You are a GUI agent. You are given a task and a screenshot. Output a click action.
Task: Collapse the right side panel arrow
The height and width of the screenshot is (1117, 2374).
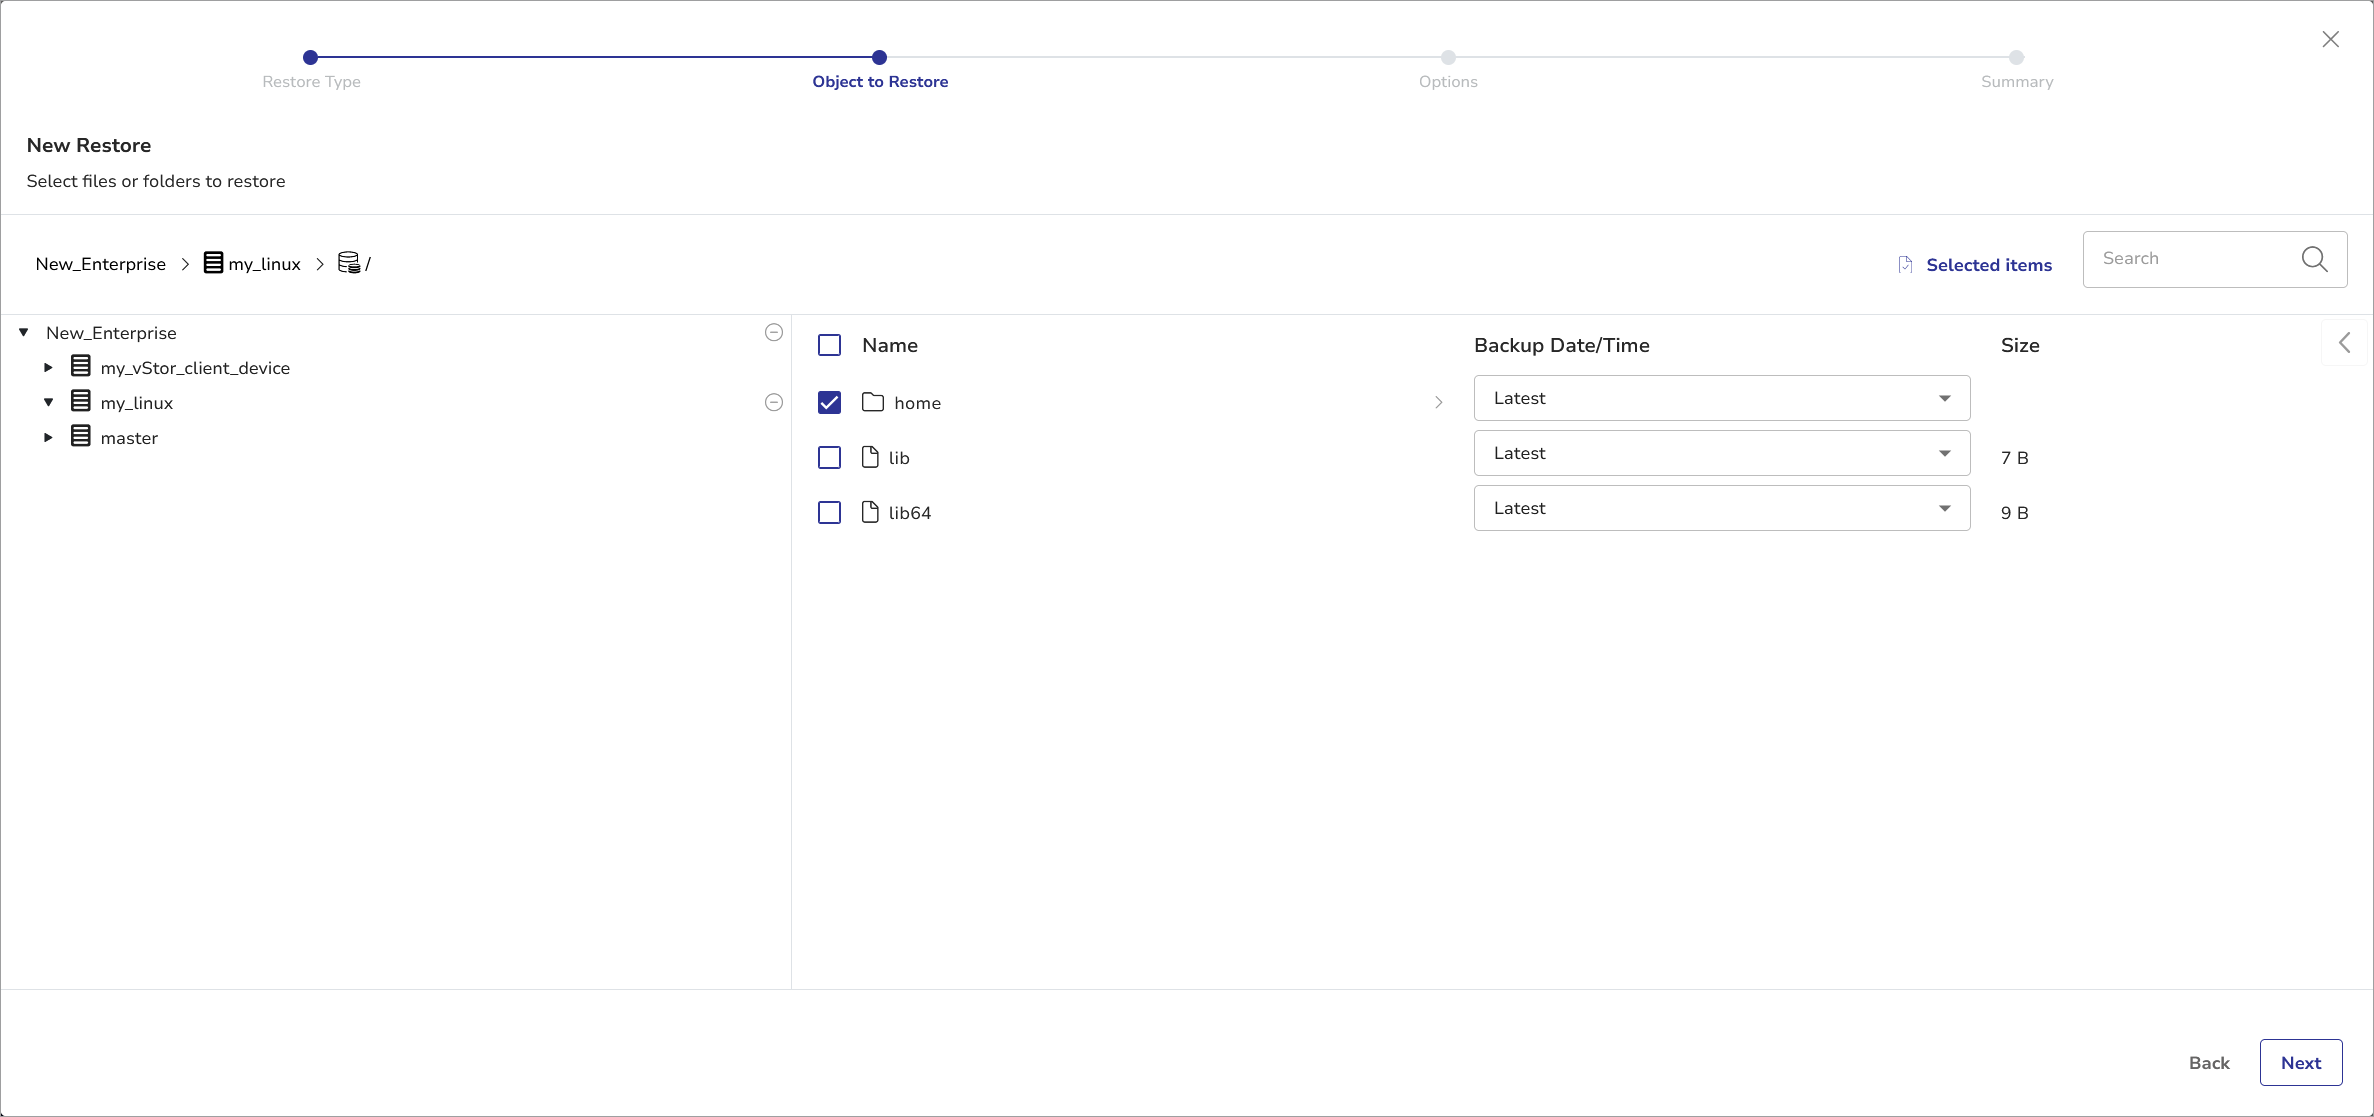point(2345,343)
